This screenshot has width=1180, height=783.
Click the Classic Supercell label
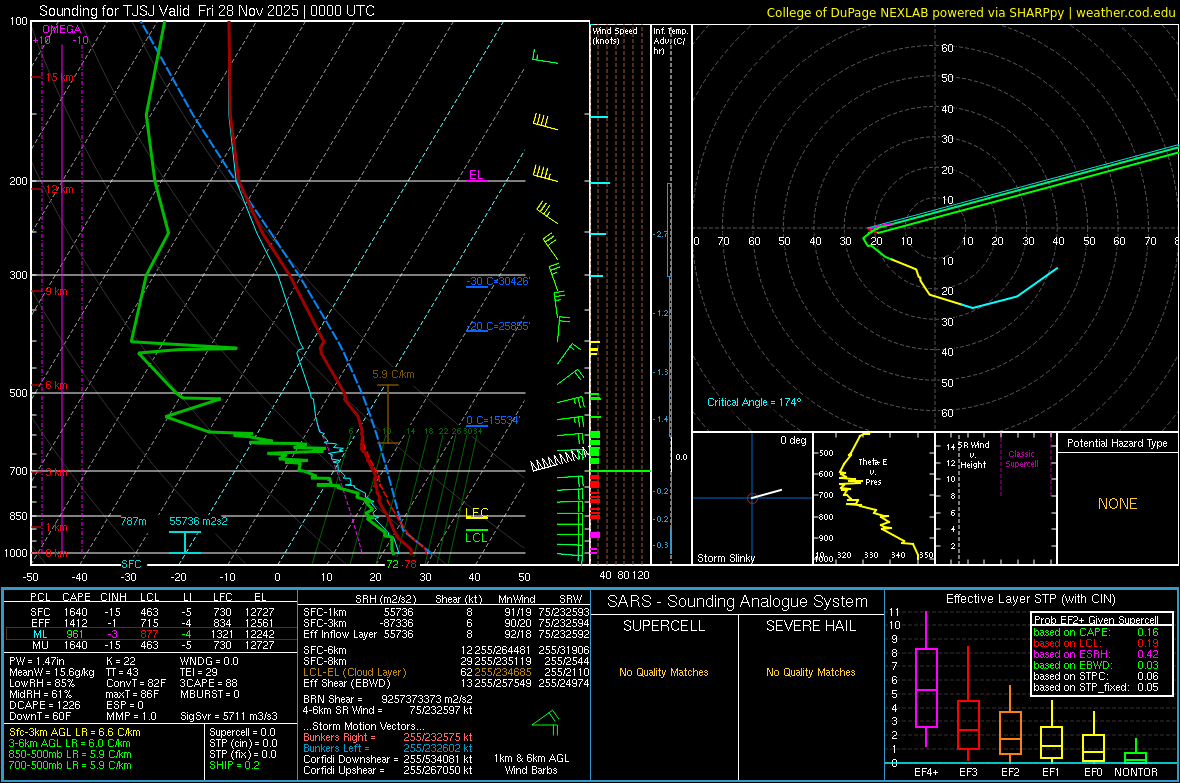point(1021,459)
